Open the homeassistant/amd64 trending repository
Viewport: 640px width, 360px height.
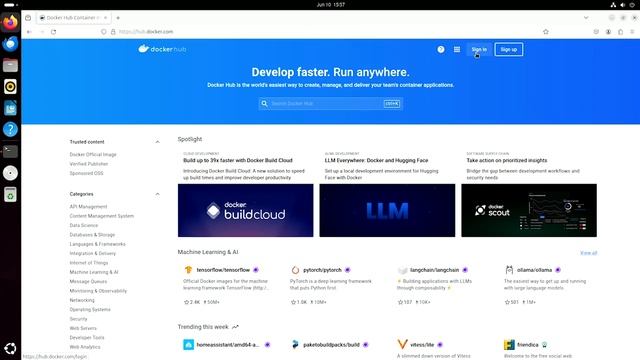coord(228,345)
